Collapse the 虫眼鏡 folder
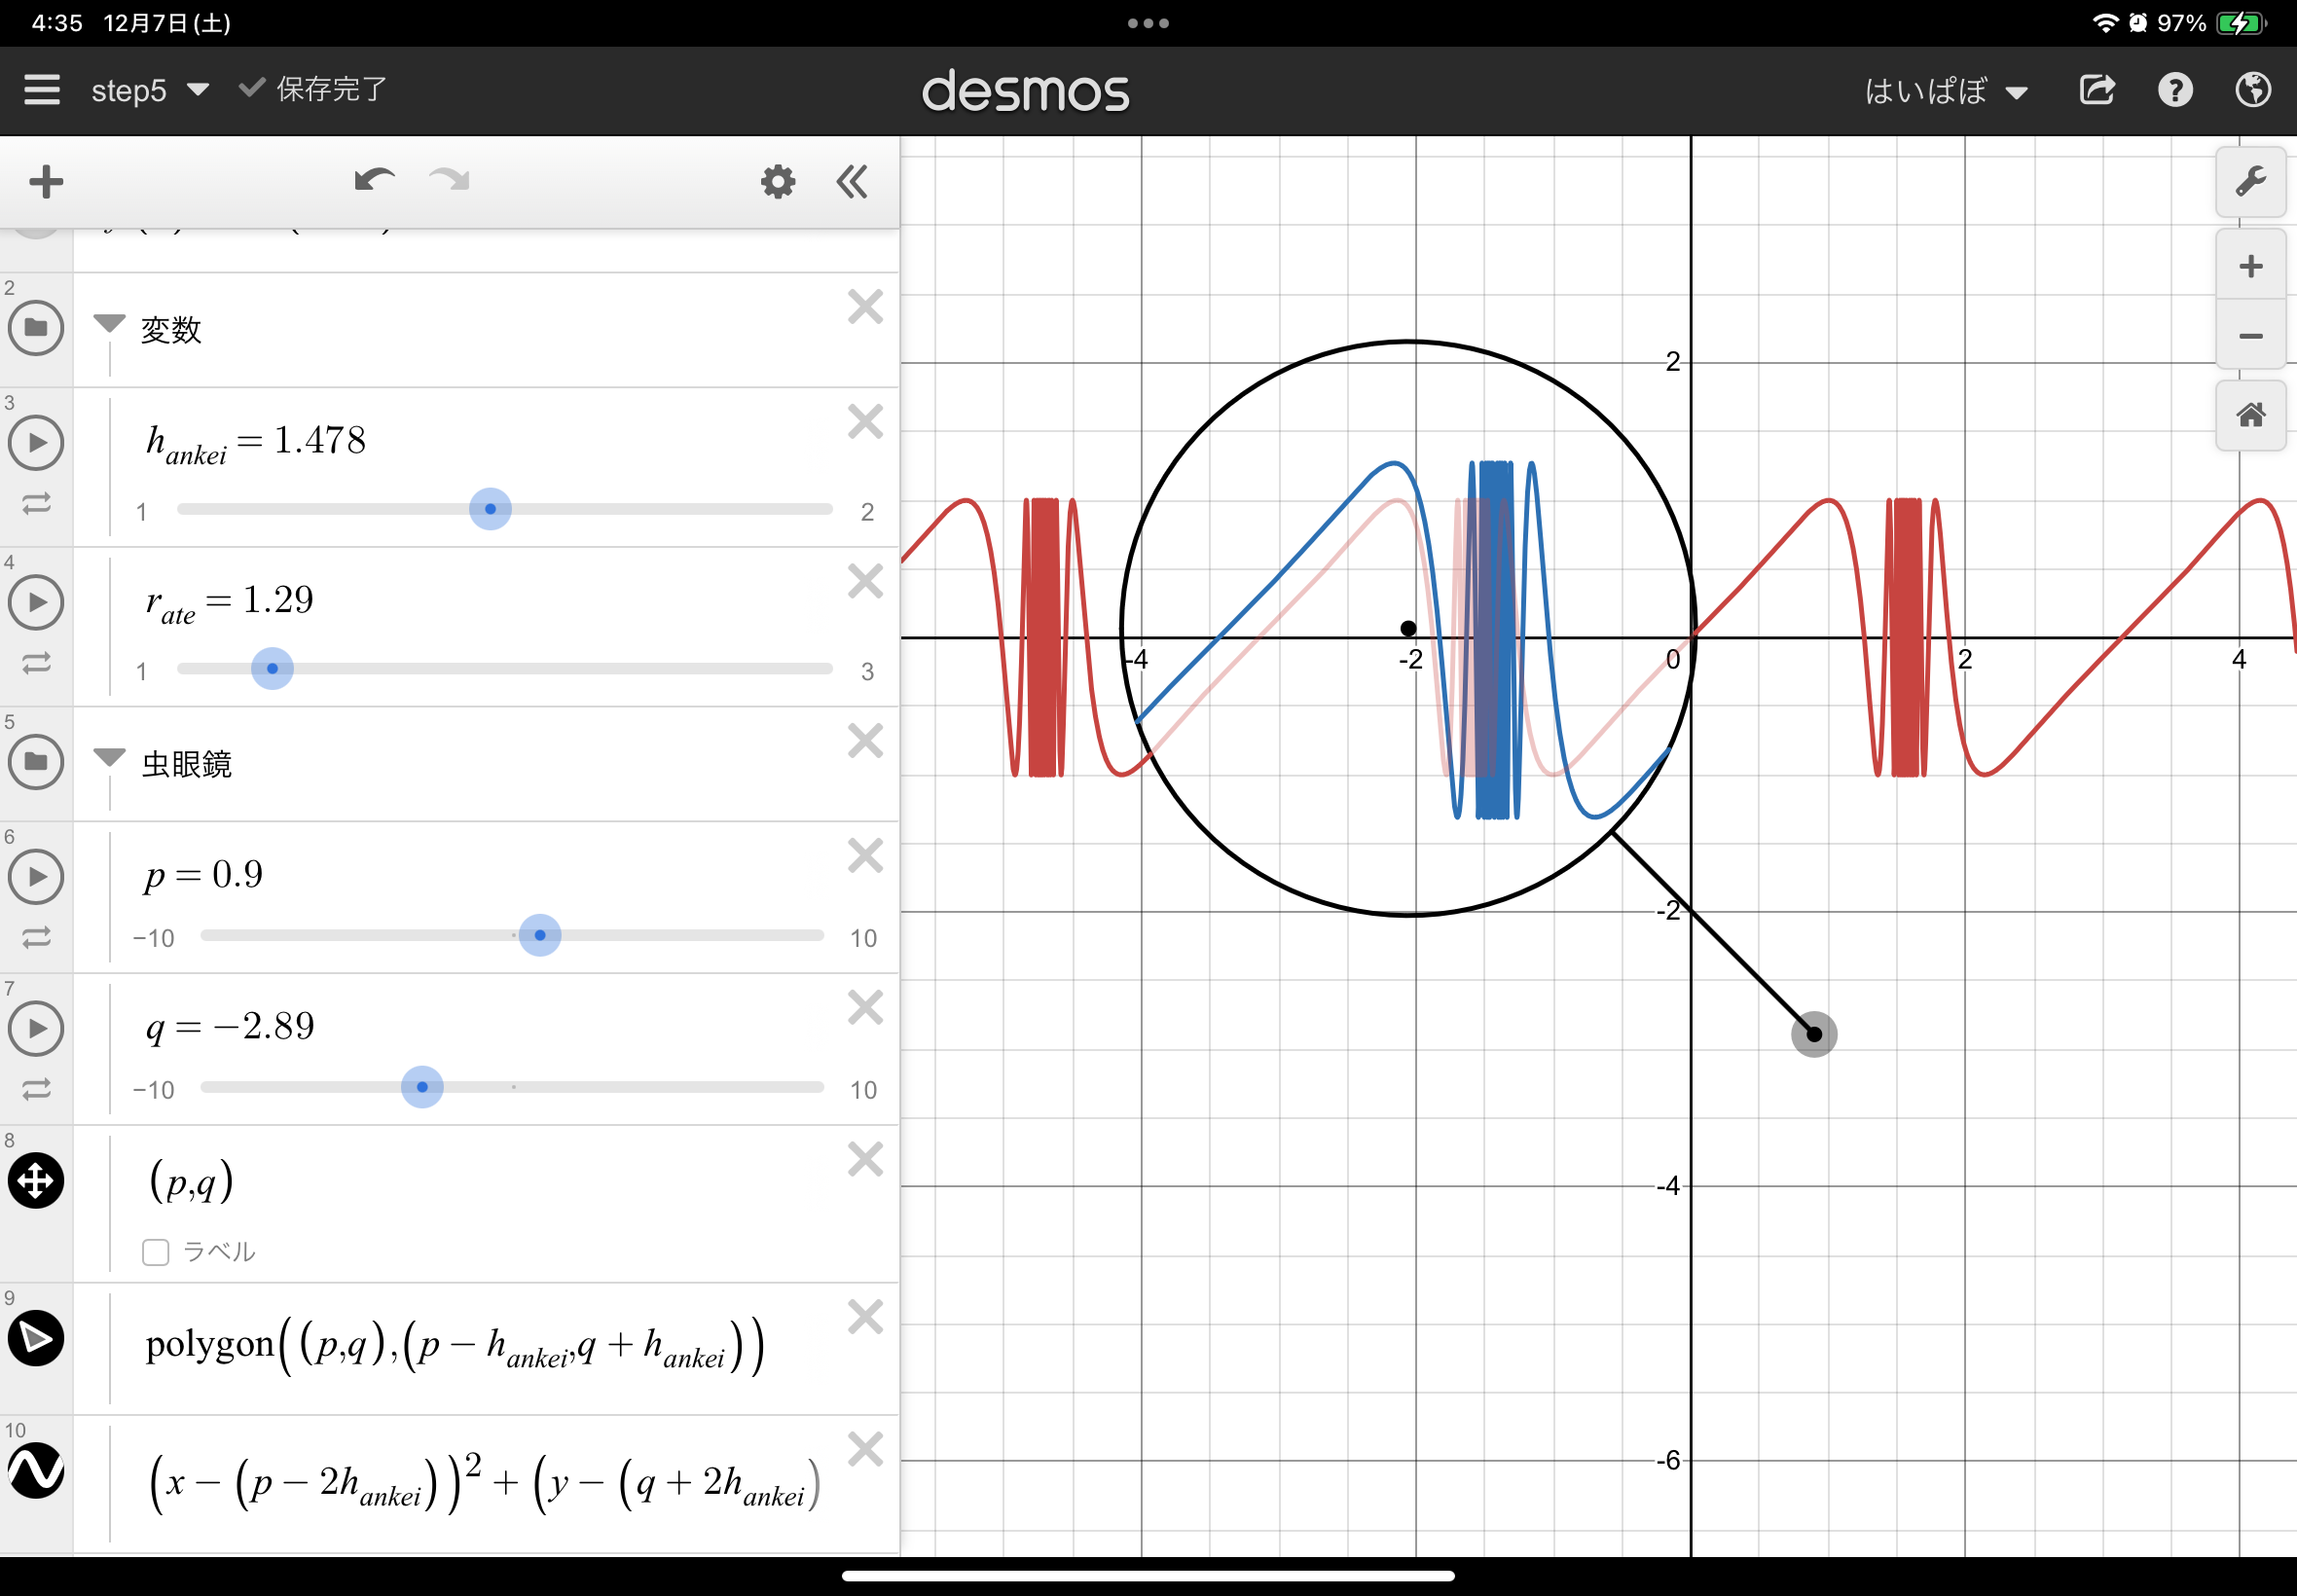The width and height of the screenshot is (2297, 1596). pyautogui.click(x=109, y=757)
